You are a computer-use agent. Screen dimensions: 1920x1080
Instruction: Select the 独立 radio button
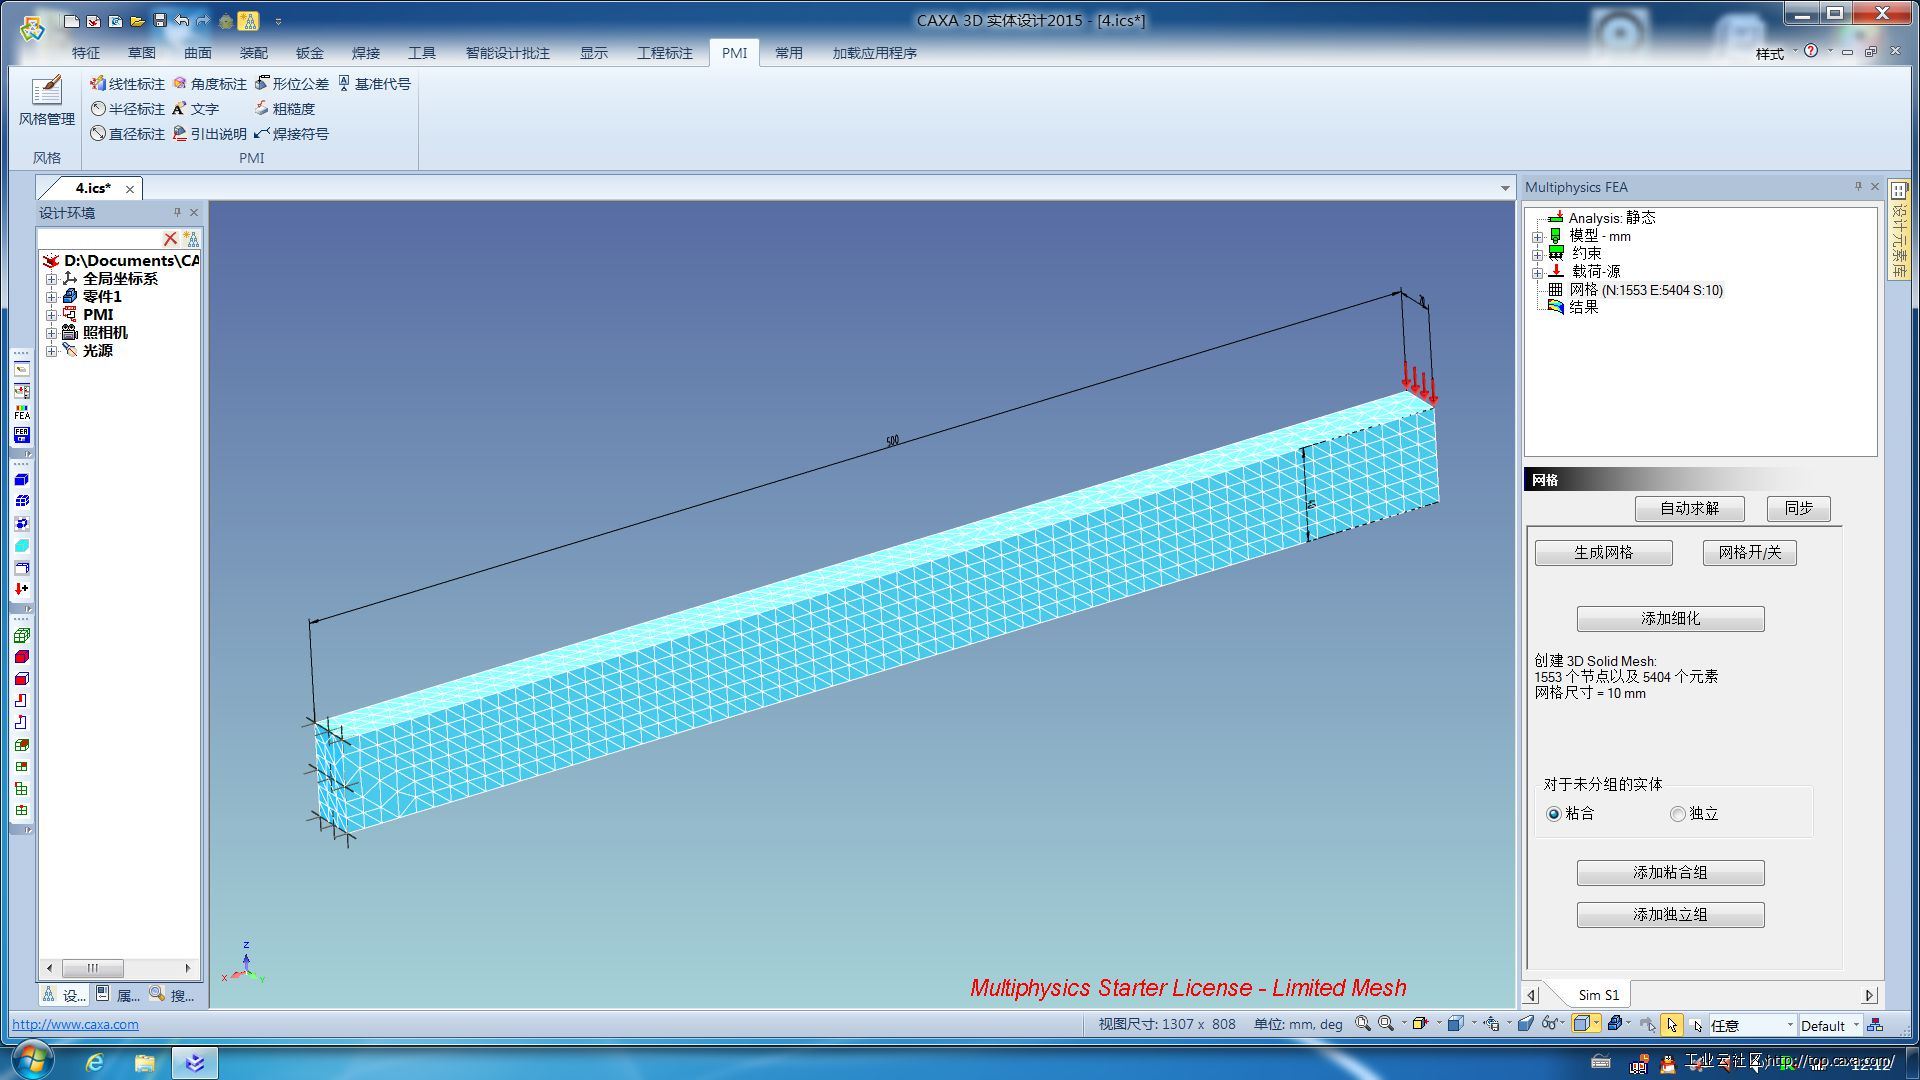pos(1678,814)
